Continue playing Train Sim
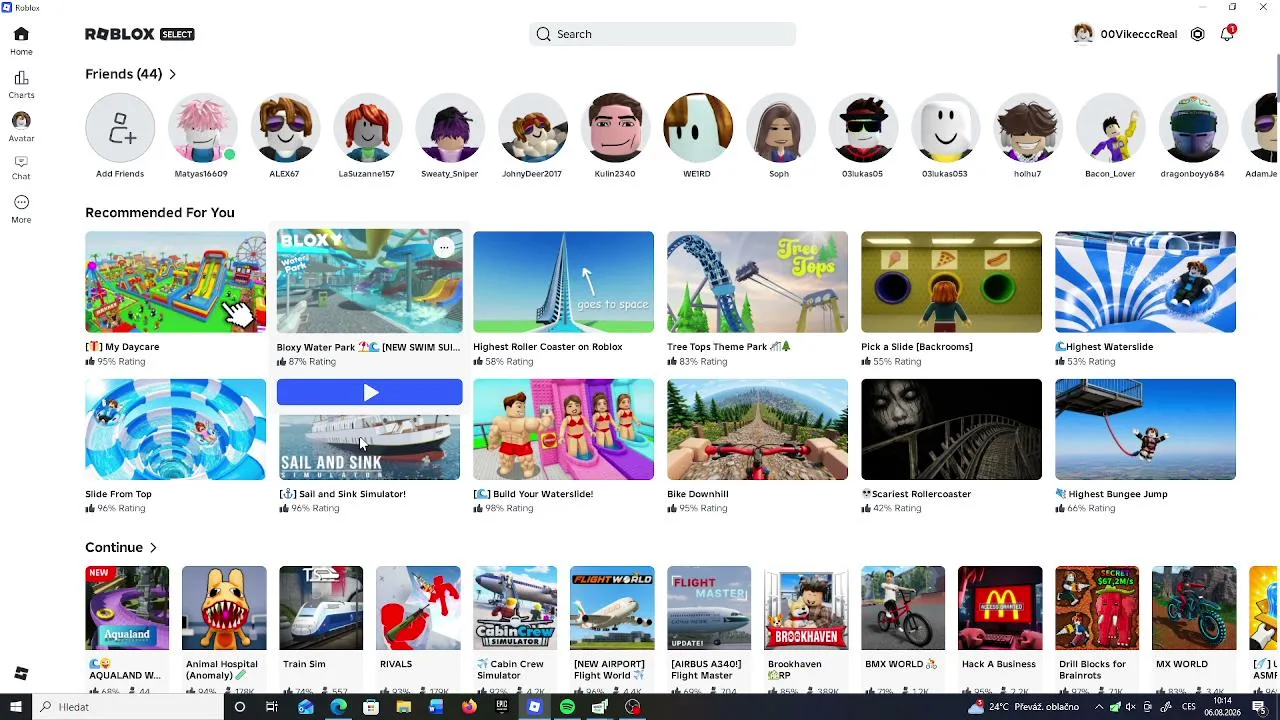1280x720 pixels. pos(321,608)
